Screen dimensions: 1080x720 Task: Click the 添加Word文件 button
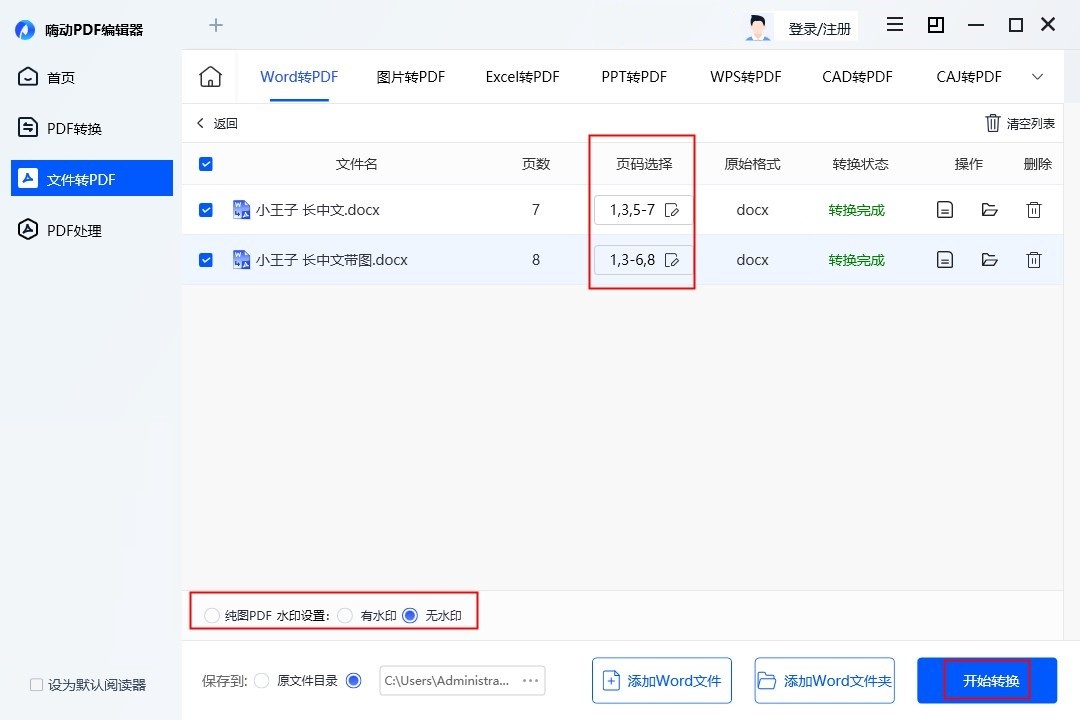661,680
